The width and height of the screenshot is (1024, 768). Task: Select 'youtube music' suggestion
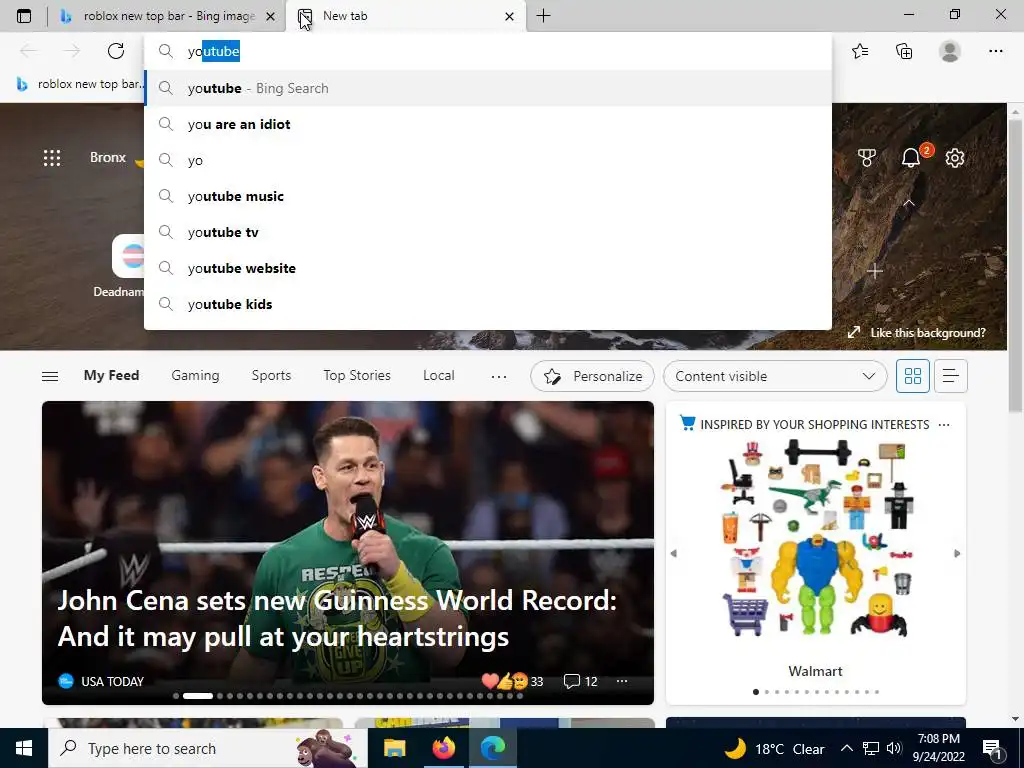point(488,196)
